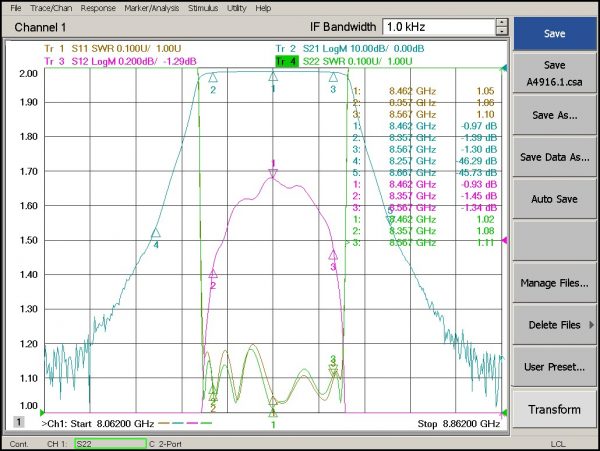The width and height of the screenshot is (600, 451).
Task: Open the Stimulus menu
Action: pos(203,8)
